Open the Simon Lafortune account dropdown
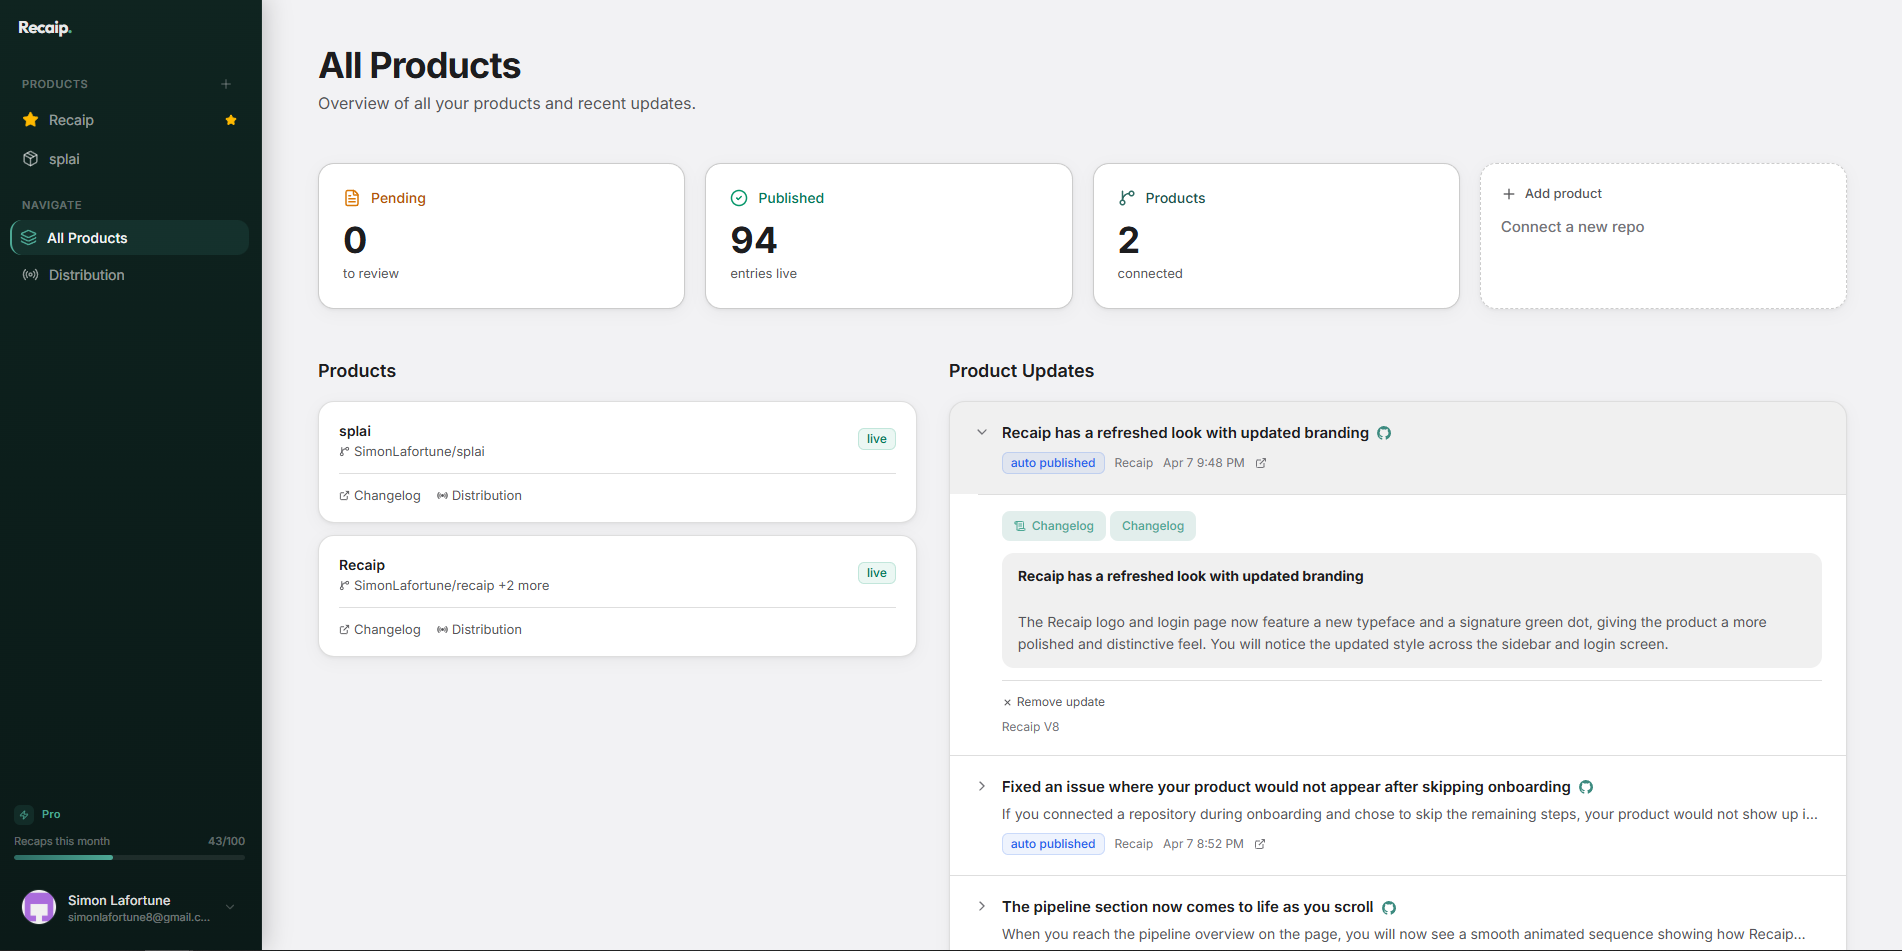1902x951 pixels. (230, 906)
